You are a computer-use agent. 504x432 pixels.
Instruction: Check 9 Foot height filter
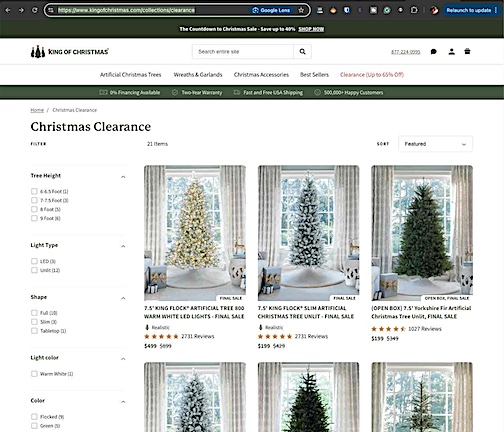[x=34, y=218]
